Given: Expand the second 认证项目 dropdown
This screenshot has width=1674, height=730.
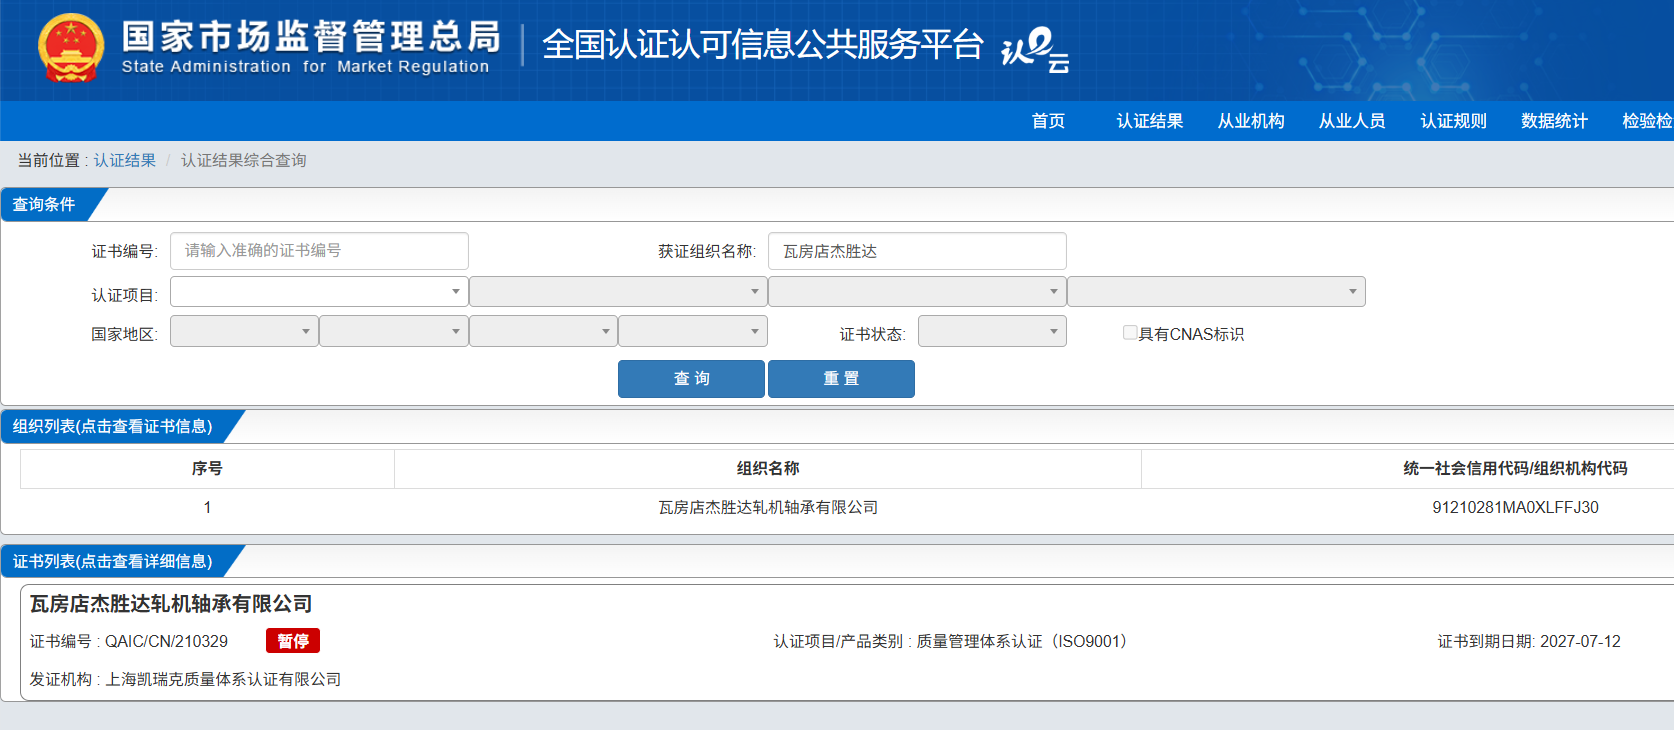Looking at the screenshot, I should [x=618, y=292].
